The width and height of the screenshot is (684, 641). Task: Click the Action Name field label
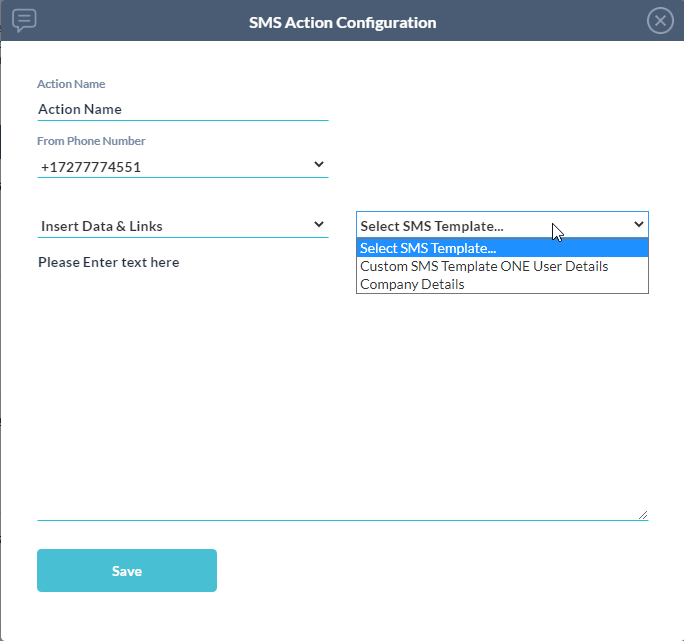point(71,84)
